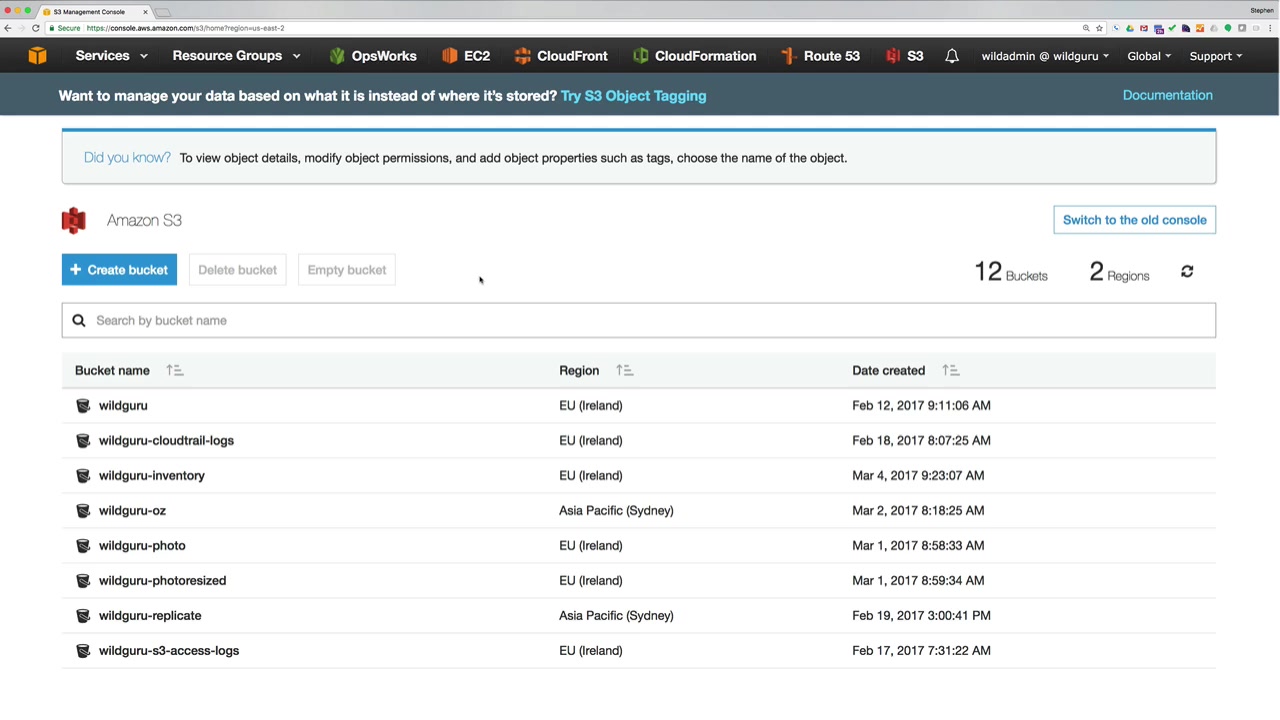Follow the Try S3 Object Tagging link
Screen dimensions: 1280x720
coord(633,96)
